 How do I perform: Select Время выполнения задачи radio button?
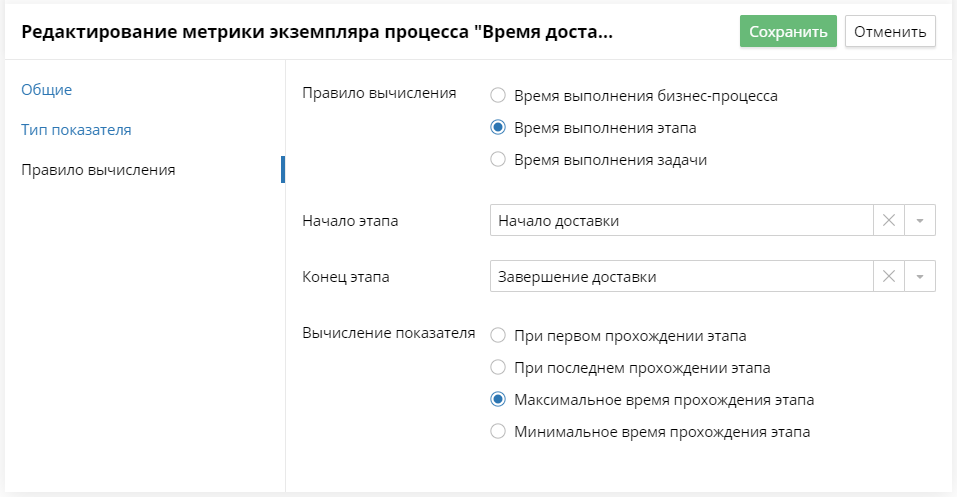coord(498,159)
